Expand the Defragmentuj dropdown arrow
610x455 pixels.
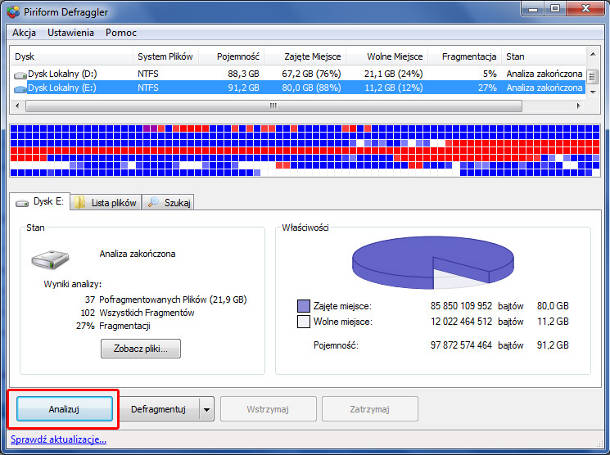[x=207, y=410]
